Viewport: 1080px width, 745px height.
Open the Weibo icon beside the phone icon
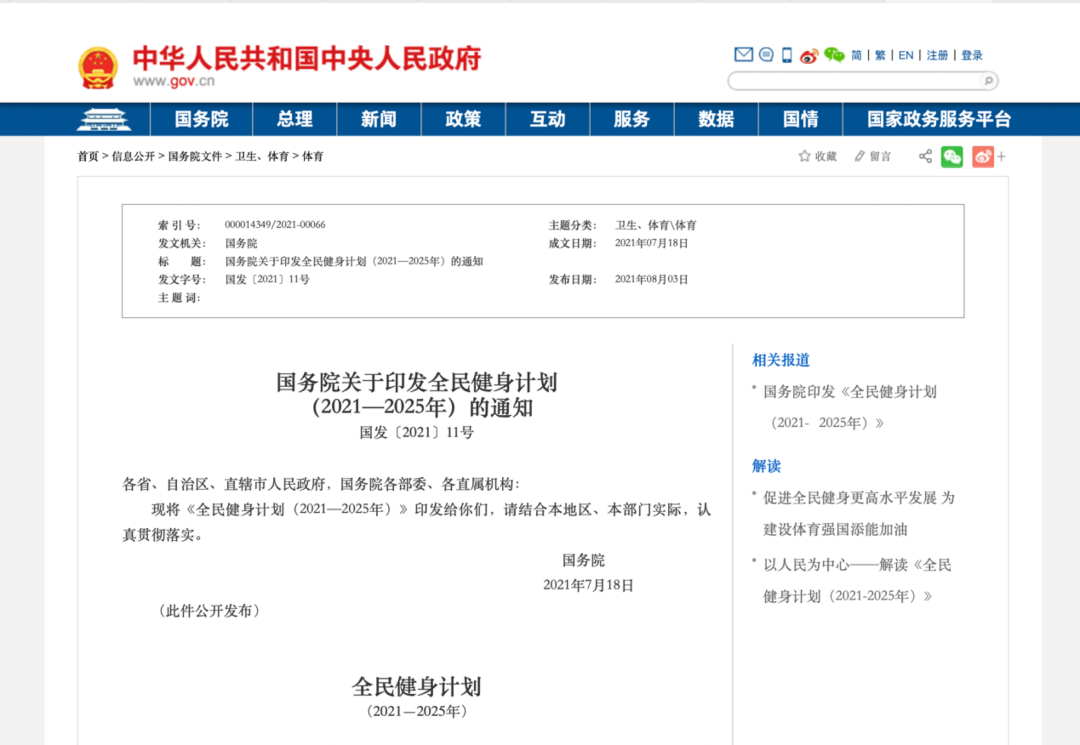pyautogui.click(x=809, y=56)
